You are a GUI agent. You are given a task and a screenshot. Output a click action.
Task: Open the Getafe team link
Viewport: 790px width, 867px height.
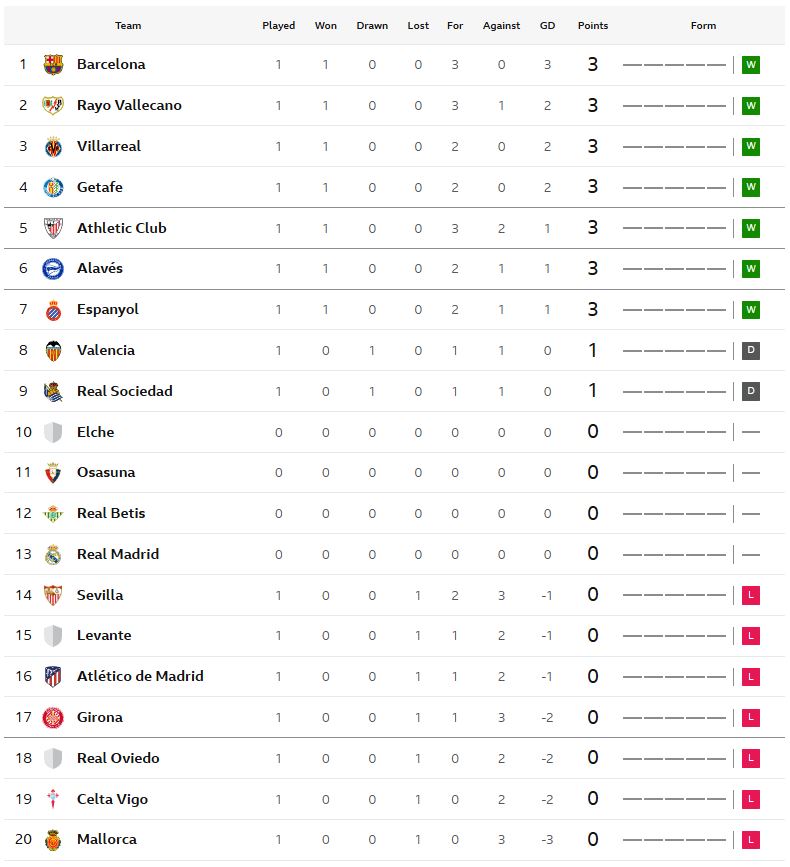point(100,187)
